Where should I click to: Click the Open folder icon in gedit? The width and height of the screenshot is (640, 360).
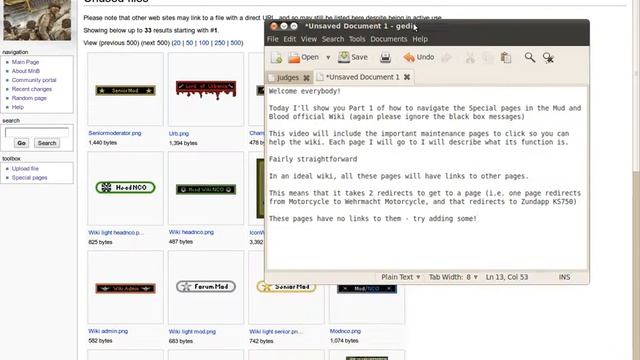pos(294,58)
